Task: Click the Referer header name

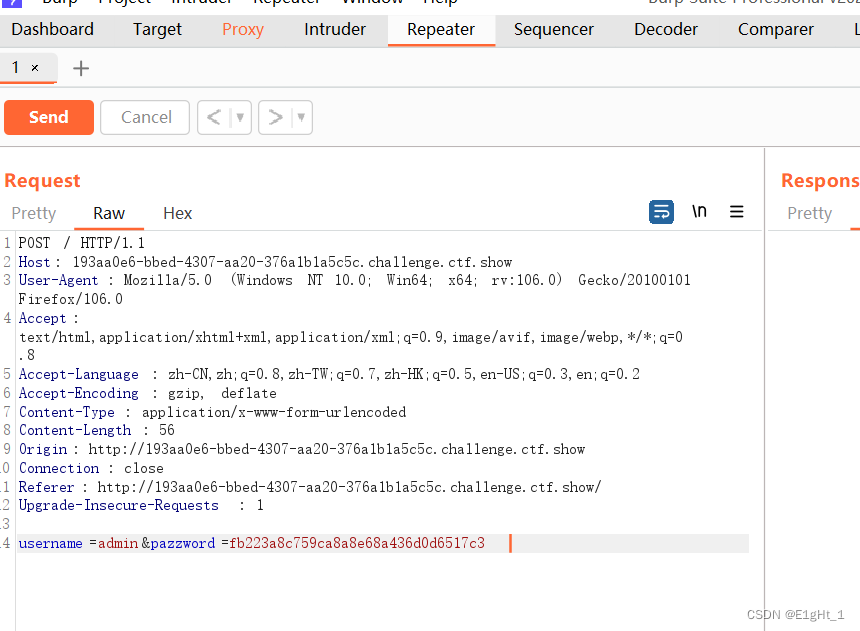Action: point(46,487)
